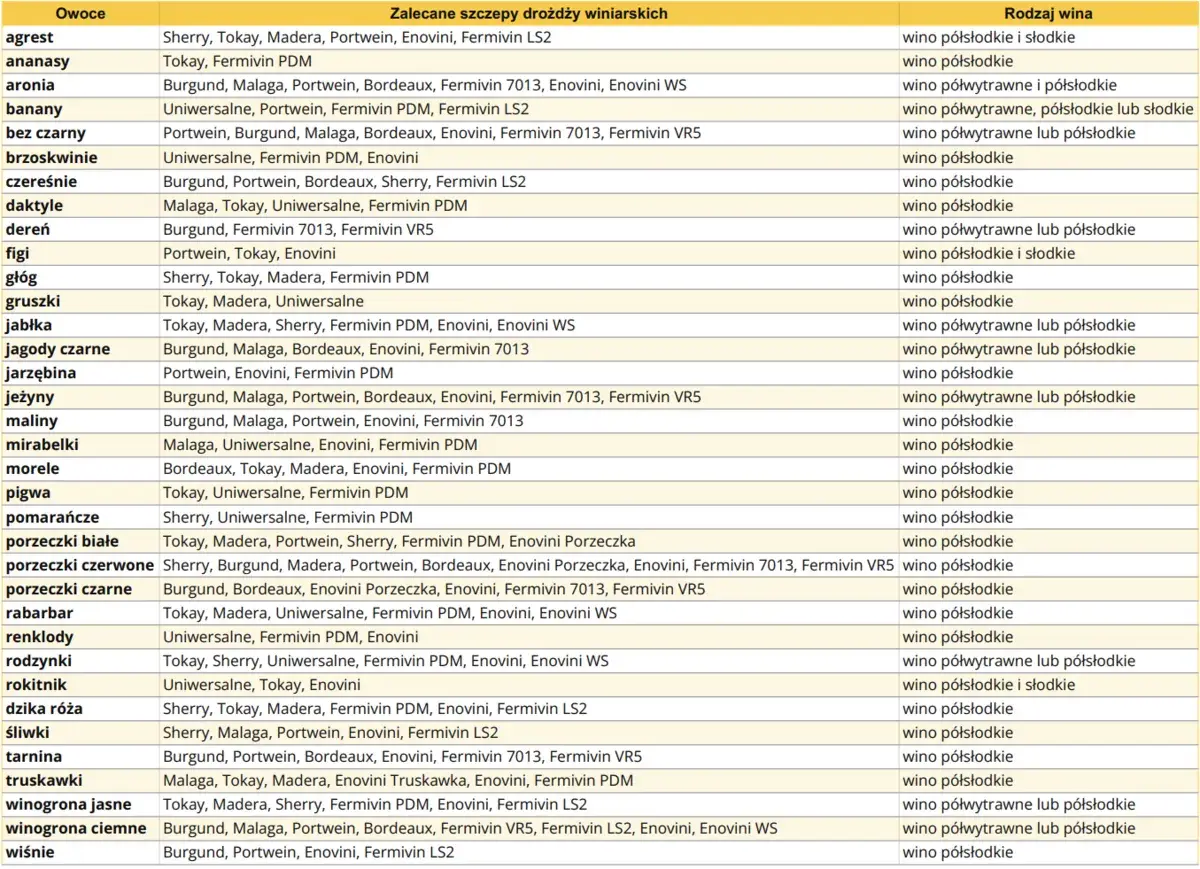Select the yeast list for porzeczki czerwone
The height and width of the screenshot is (869, 1200).
[528, 565]
